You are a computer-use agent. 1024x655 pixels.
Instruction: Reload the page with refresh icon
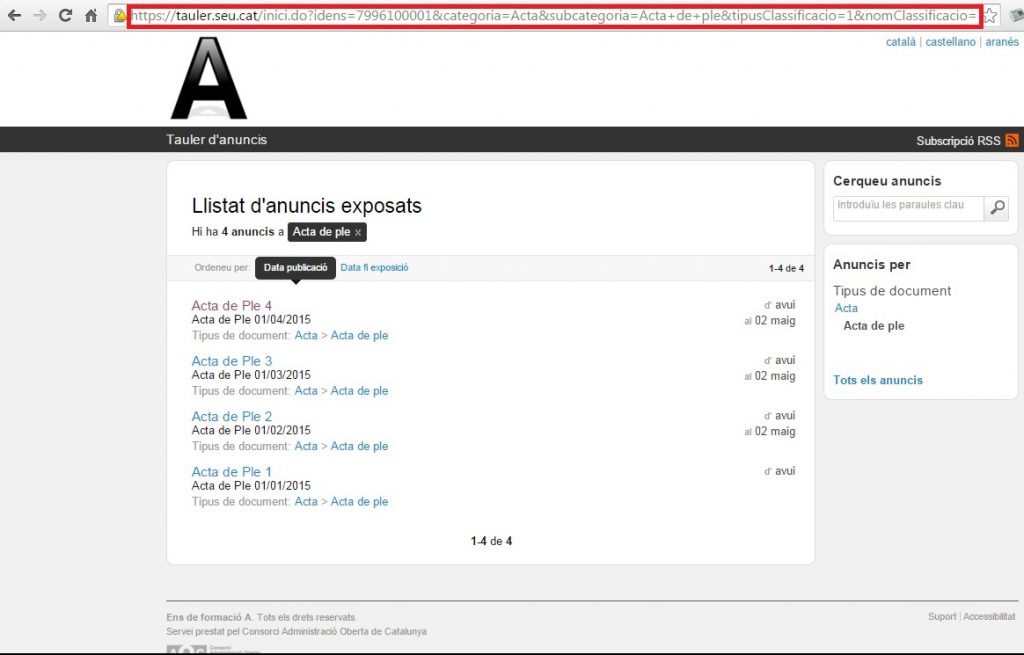65,16
